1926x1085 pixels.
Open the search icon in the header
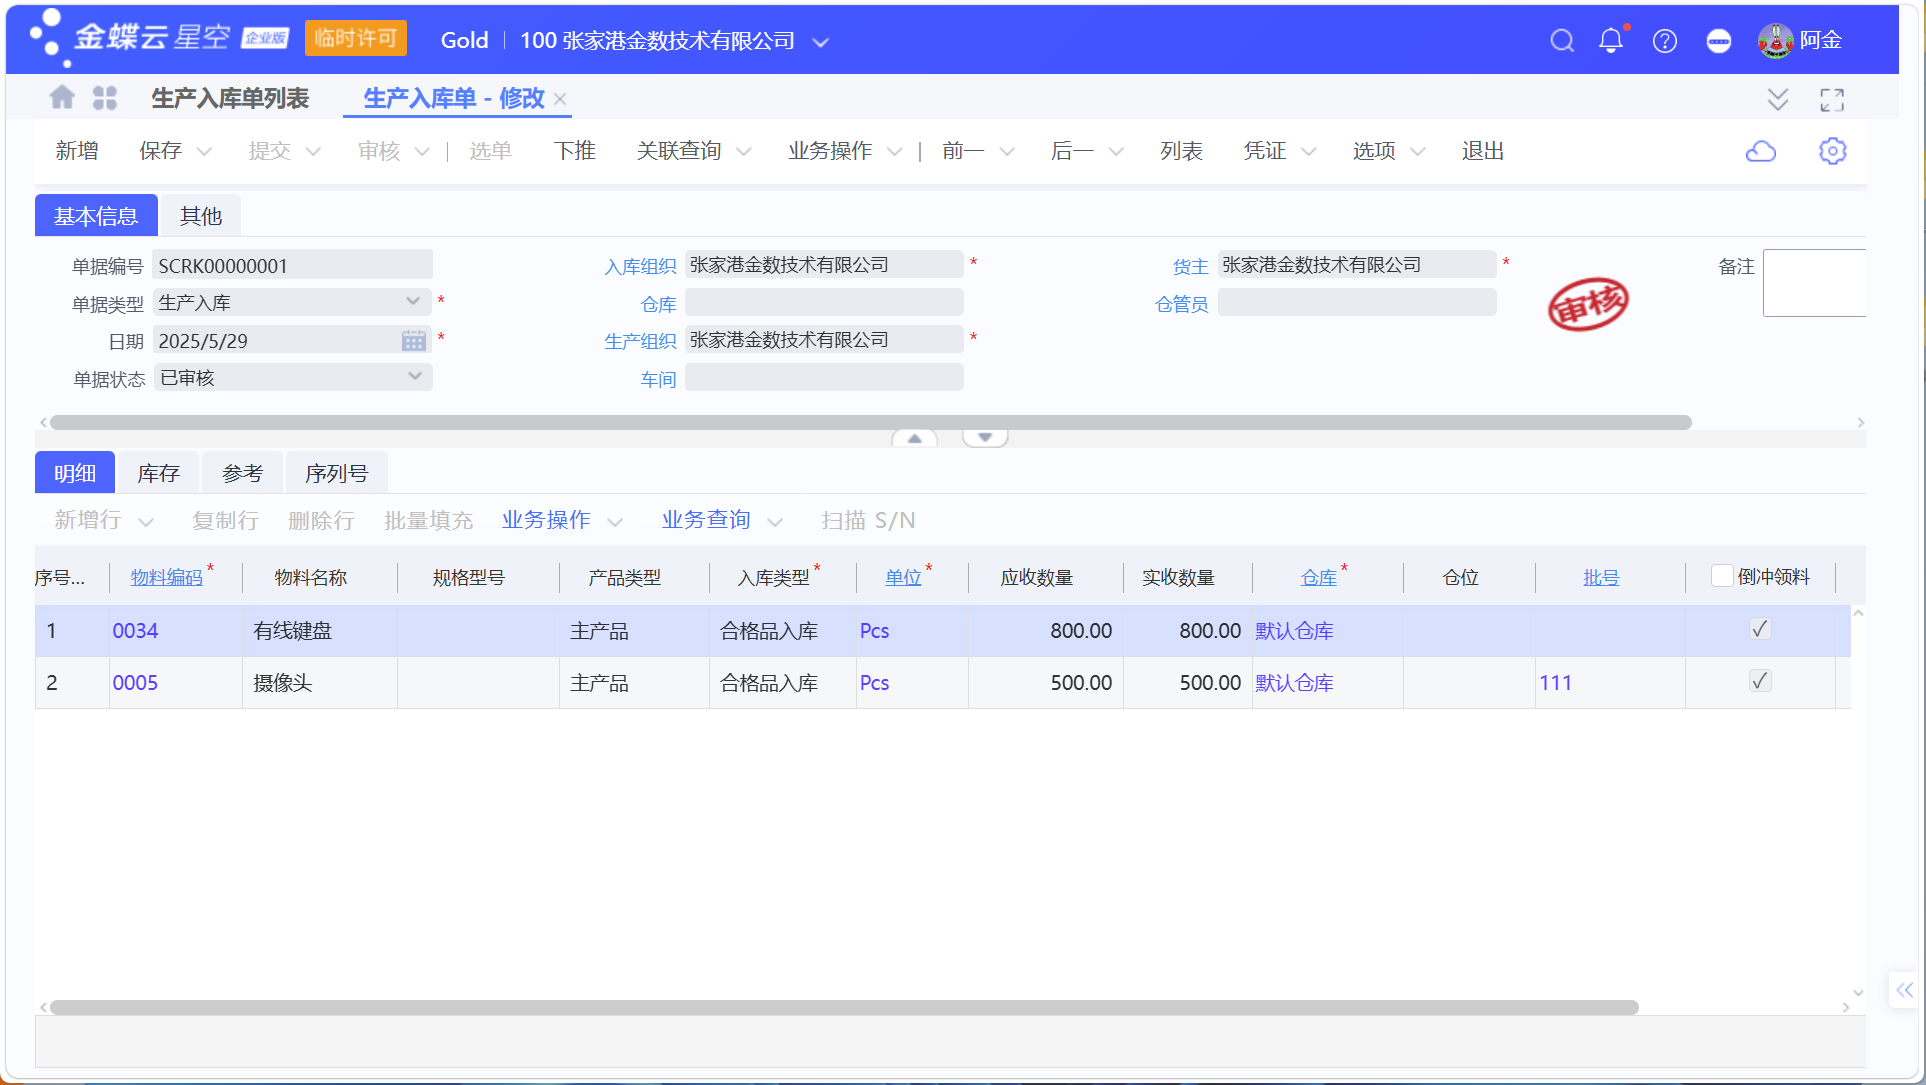point(1562,41)
